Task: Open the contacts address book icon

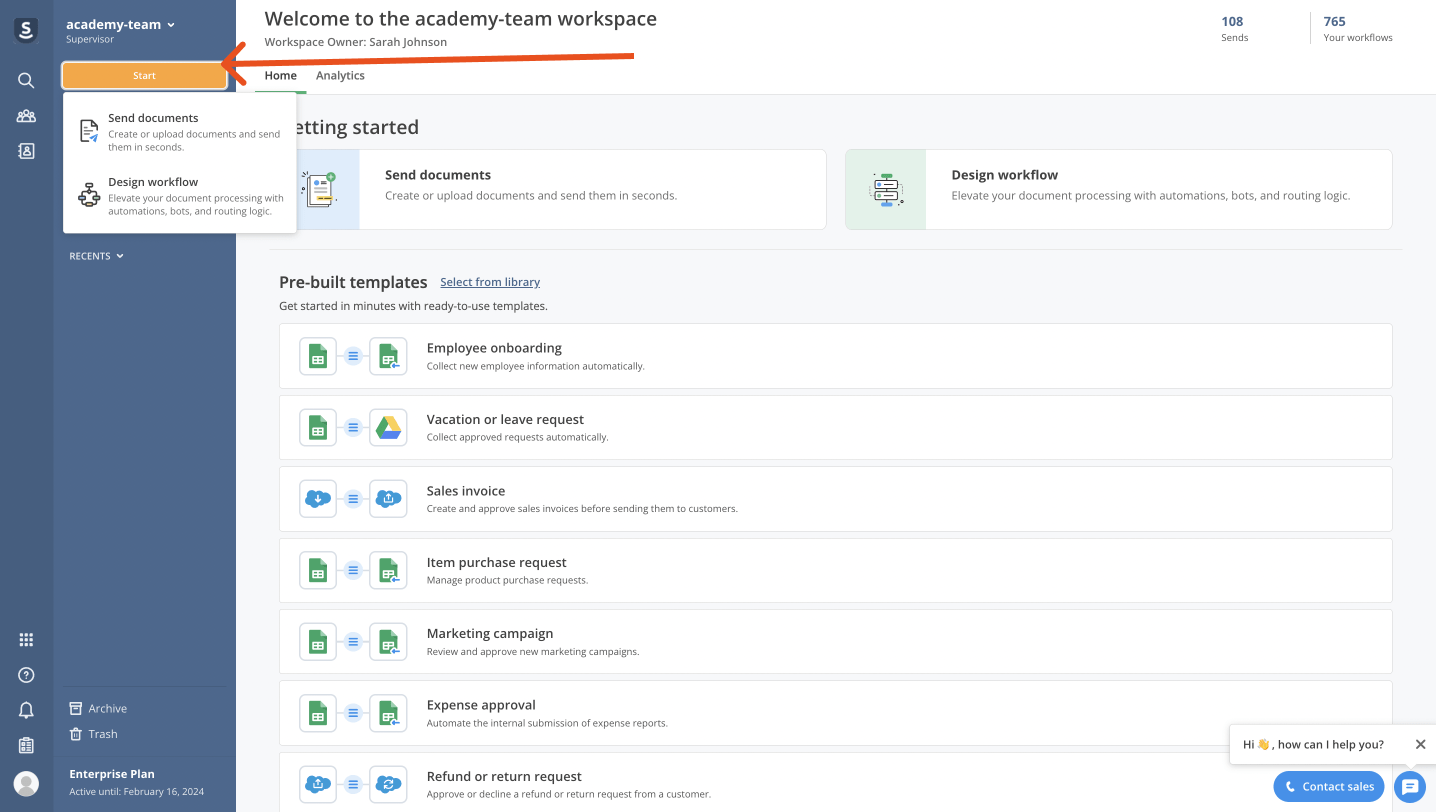Action: [x=25, y=150]
